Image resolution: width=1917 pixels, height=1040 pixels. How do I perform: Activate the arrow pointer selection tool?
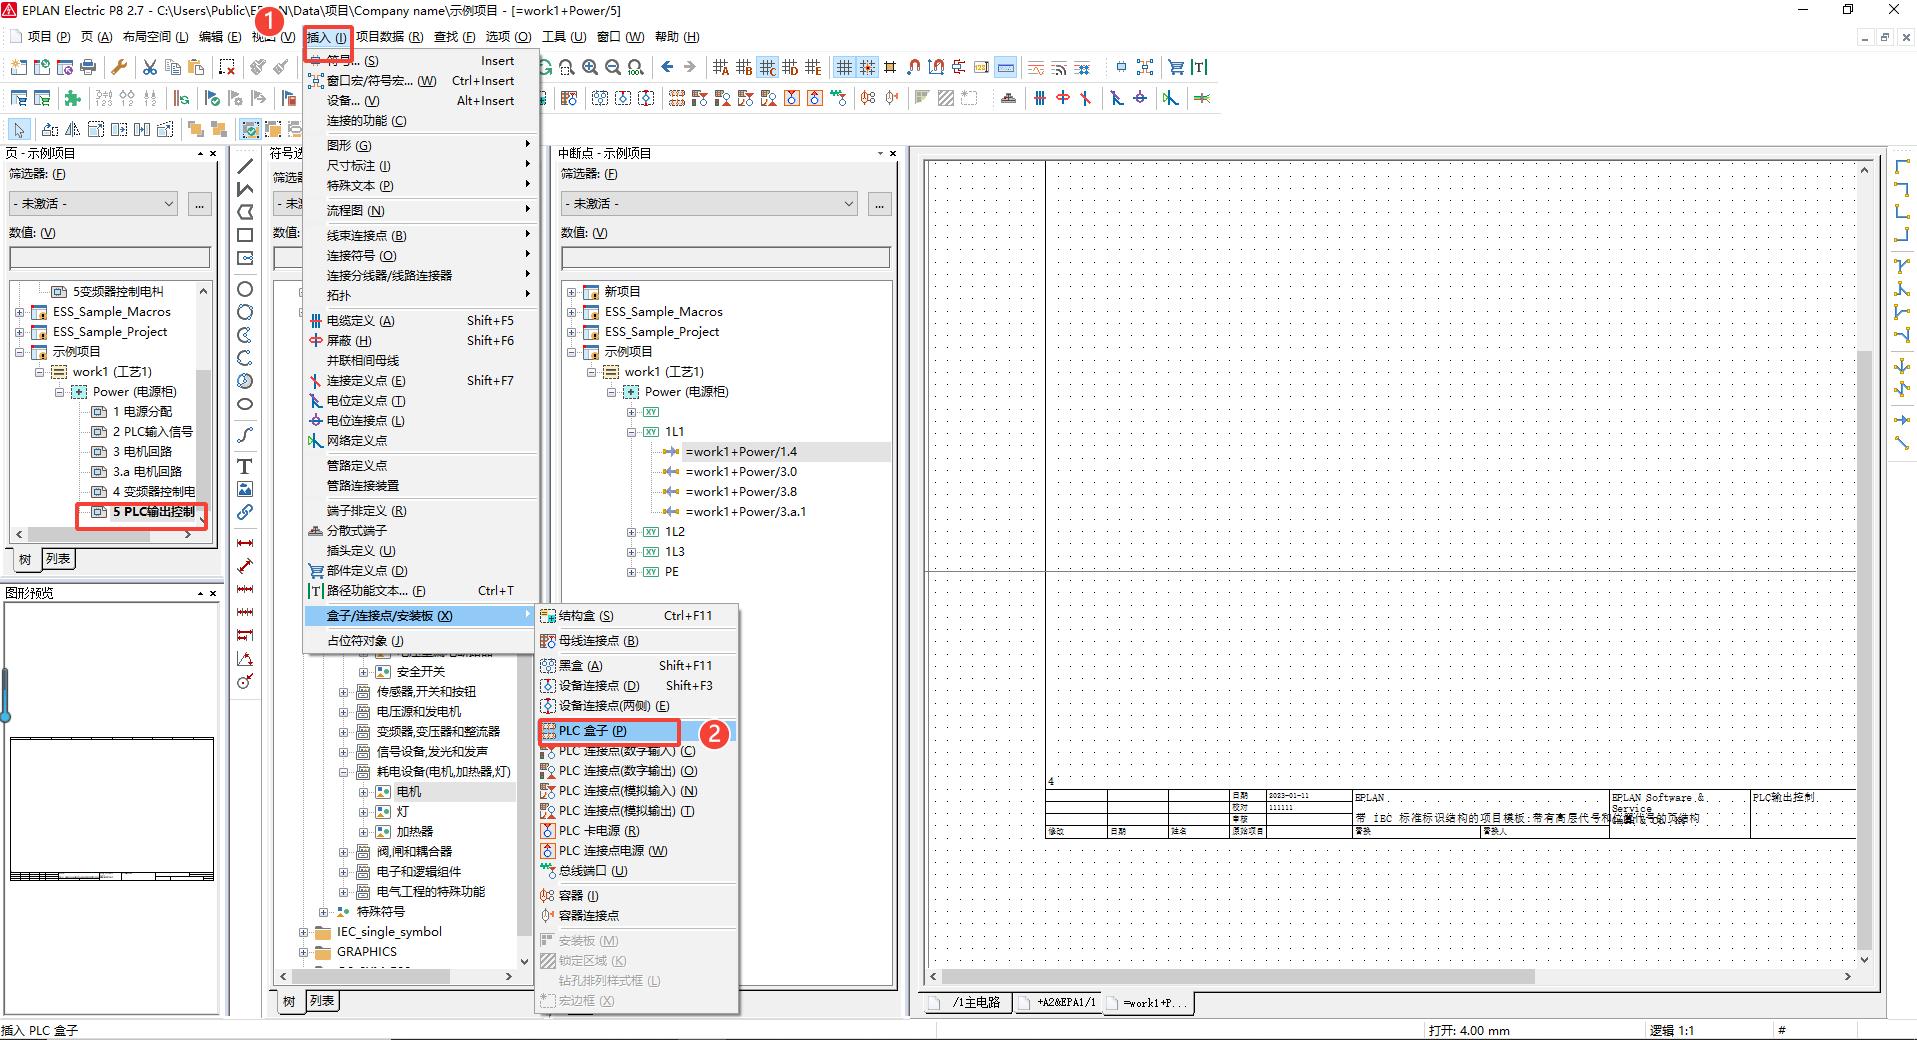(19, 129)
